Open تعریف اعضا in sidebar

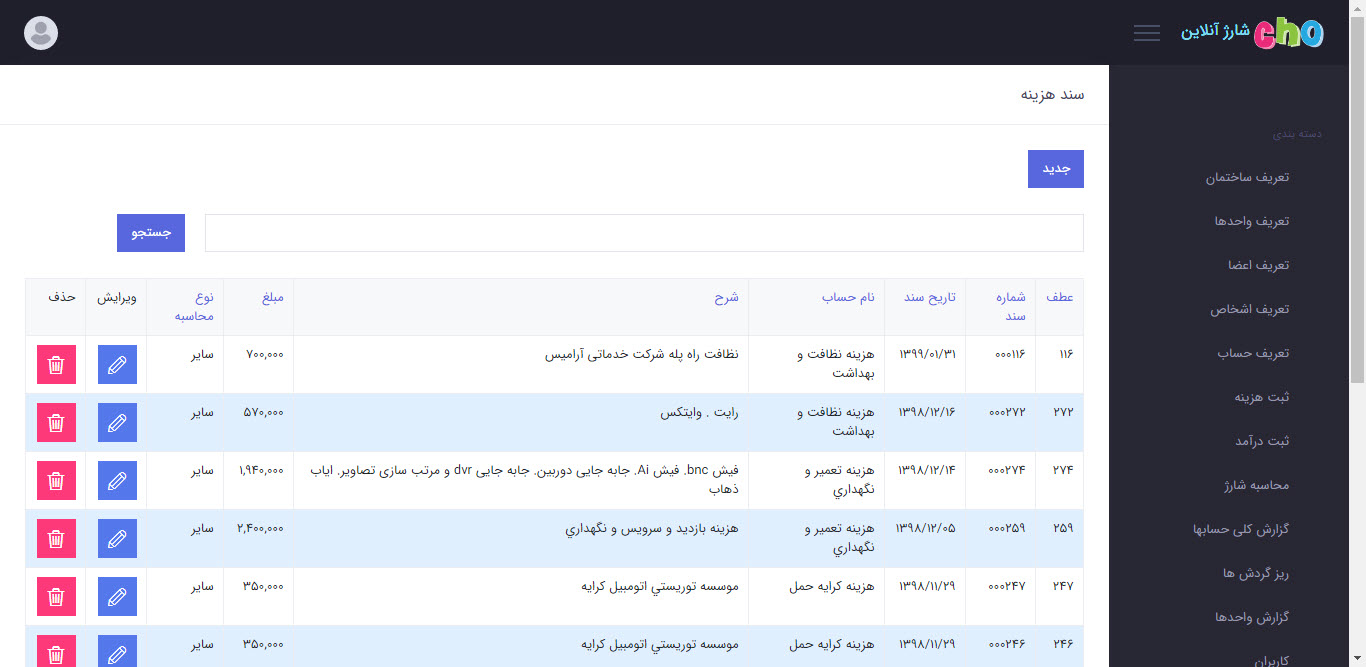[x=1258, y=265]
